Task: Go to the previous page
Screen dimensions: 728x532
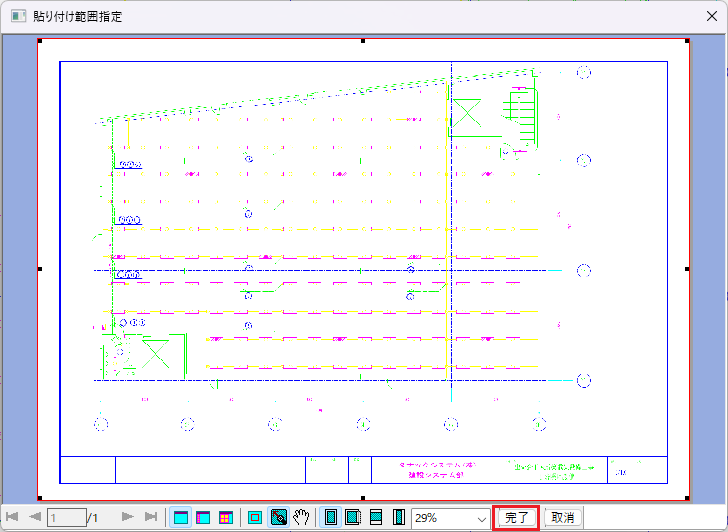Action: (x=35, y=517)
